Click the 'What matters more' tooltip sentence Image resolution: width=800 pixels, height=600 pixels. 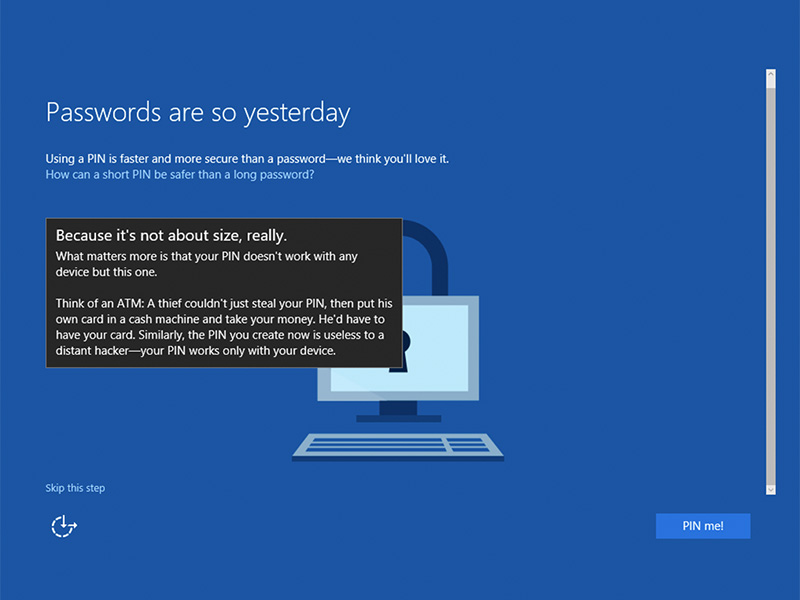206,256
